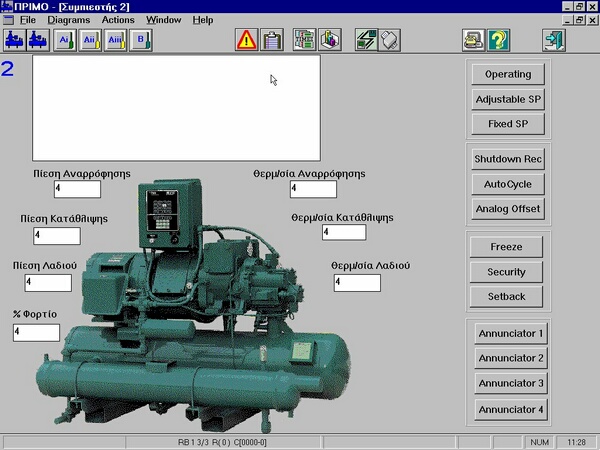Open the Window menu
This screenshot has height=450, width=600.
(164, 20)
